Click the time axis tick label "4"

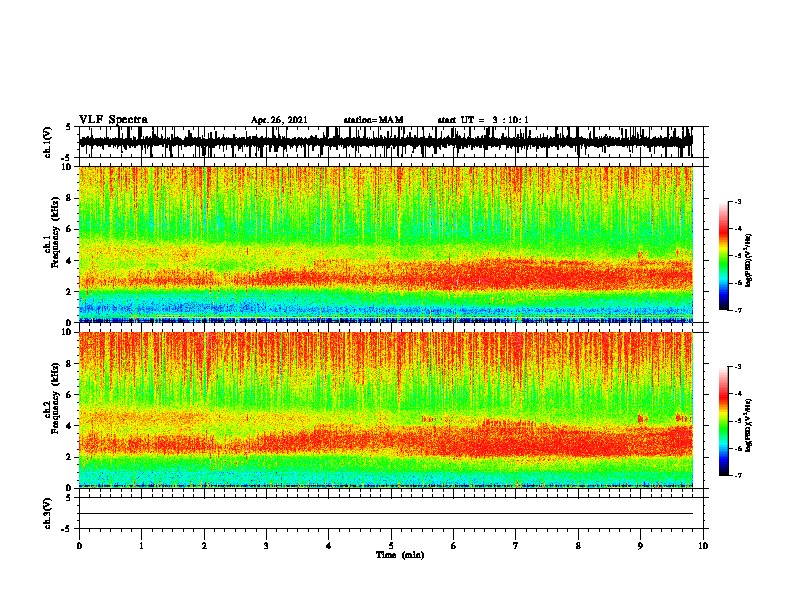click(329, 546)
